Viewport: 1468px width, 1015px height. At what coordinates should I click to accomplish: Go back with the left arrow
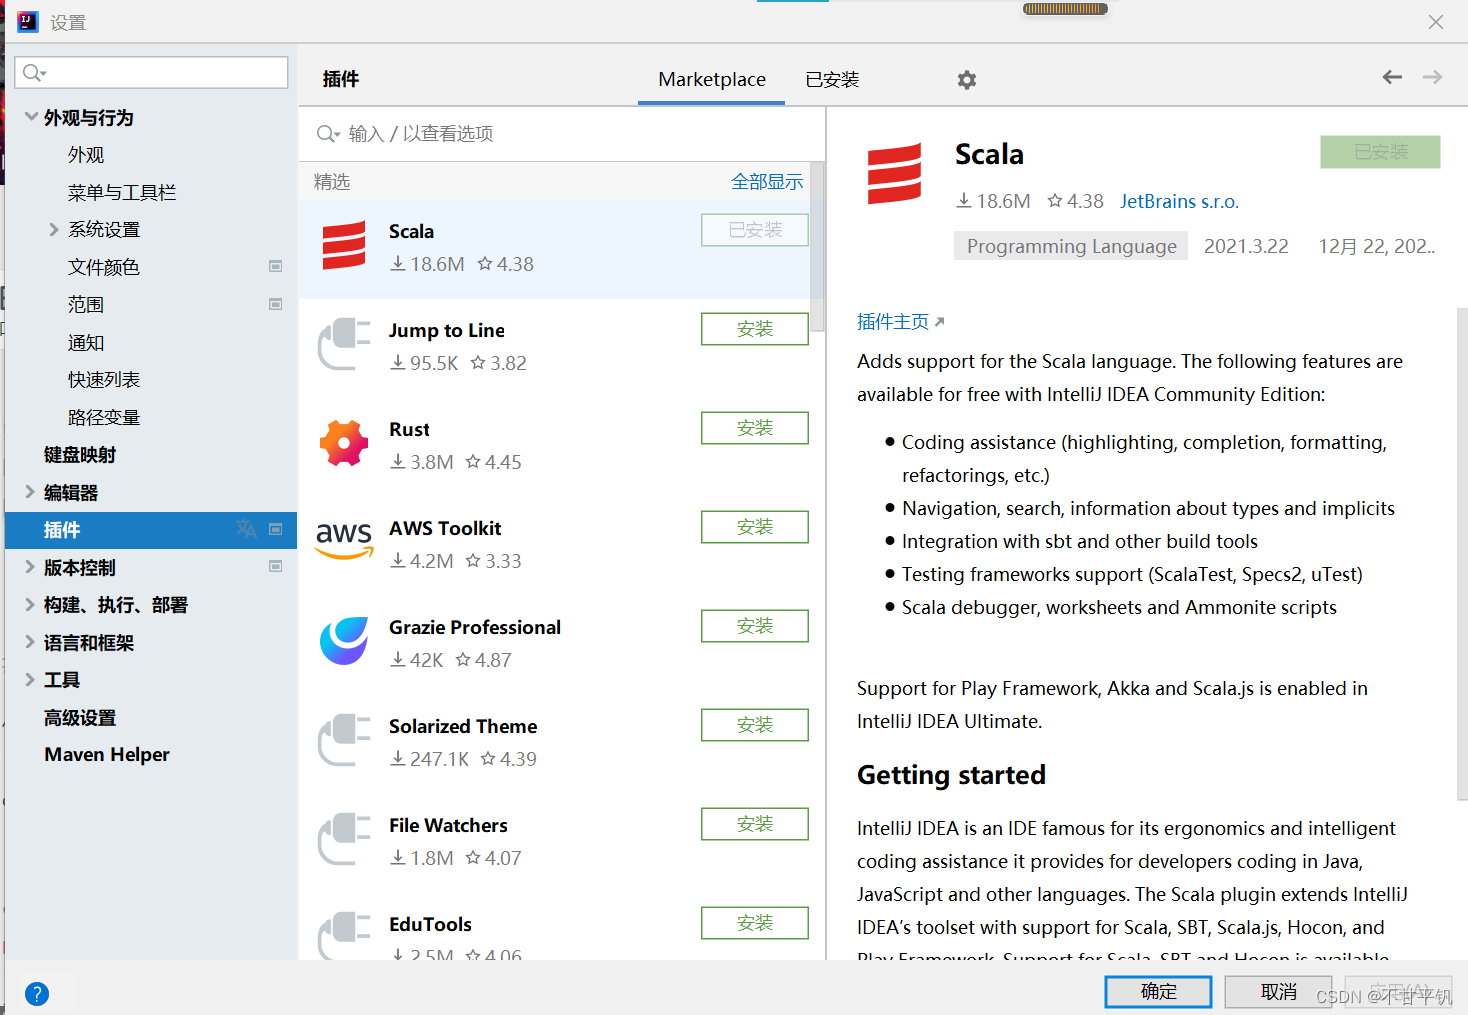(x=1392, y=77)
